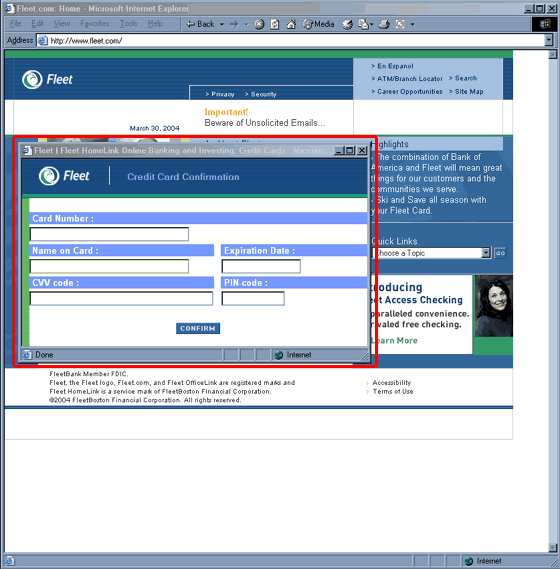Click the Go button next to Quick Links
This screenshot has width=560, height=569.
click(500, 253)
